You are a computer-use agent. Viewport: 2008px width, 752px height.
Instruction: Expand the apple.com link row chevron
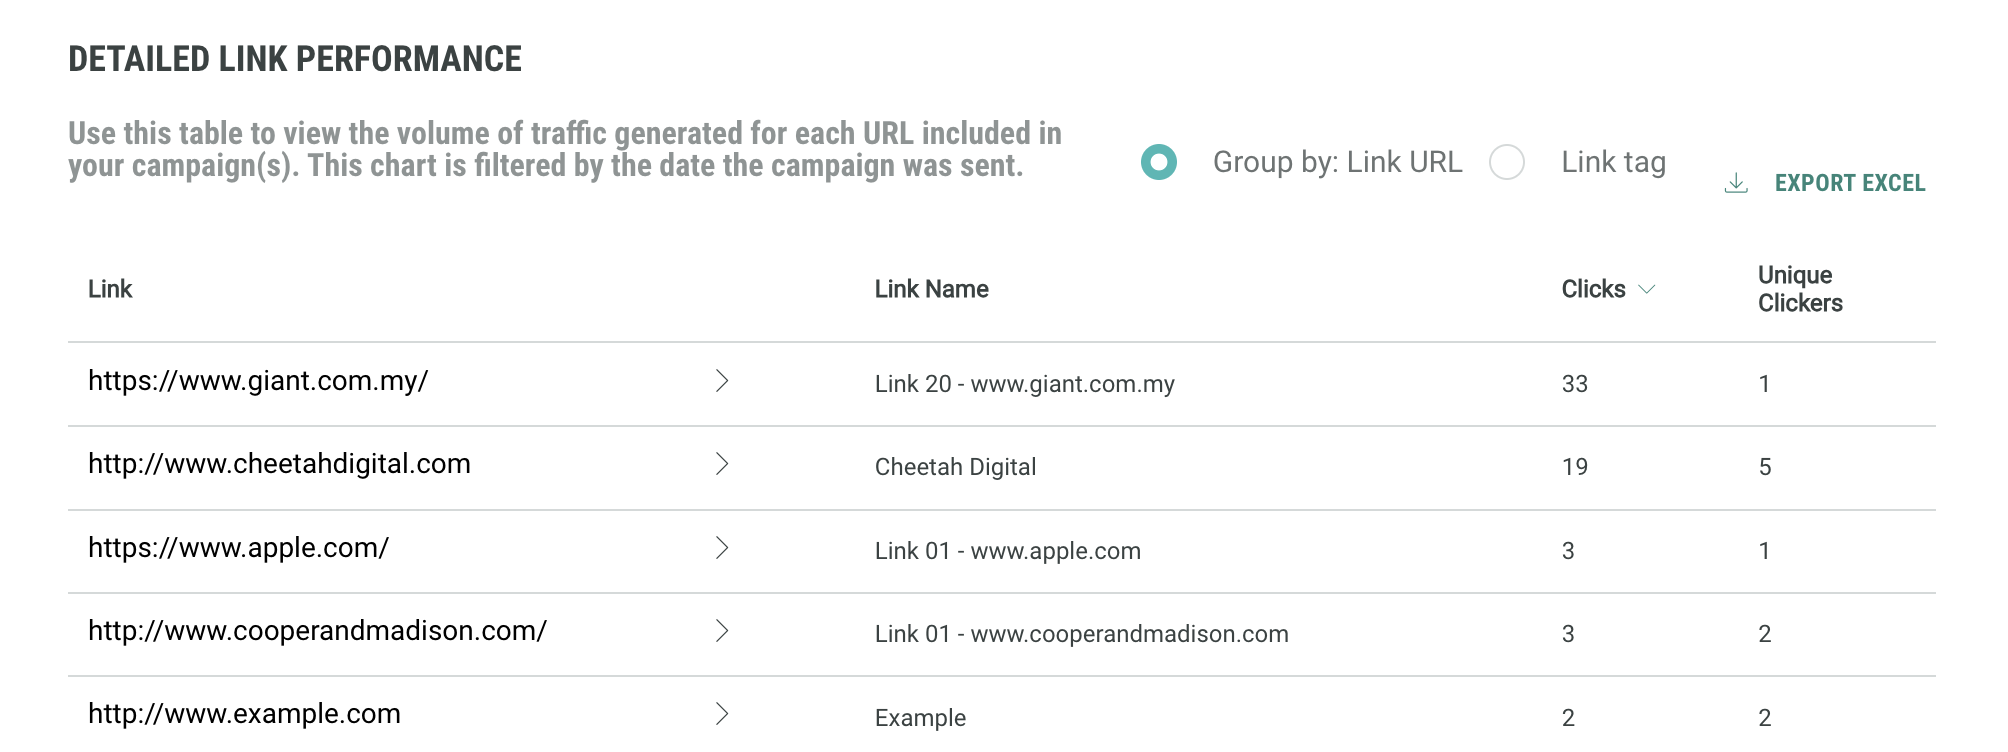pyautogui.click(x=722, y=548)
